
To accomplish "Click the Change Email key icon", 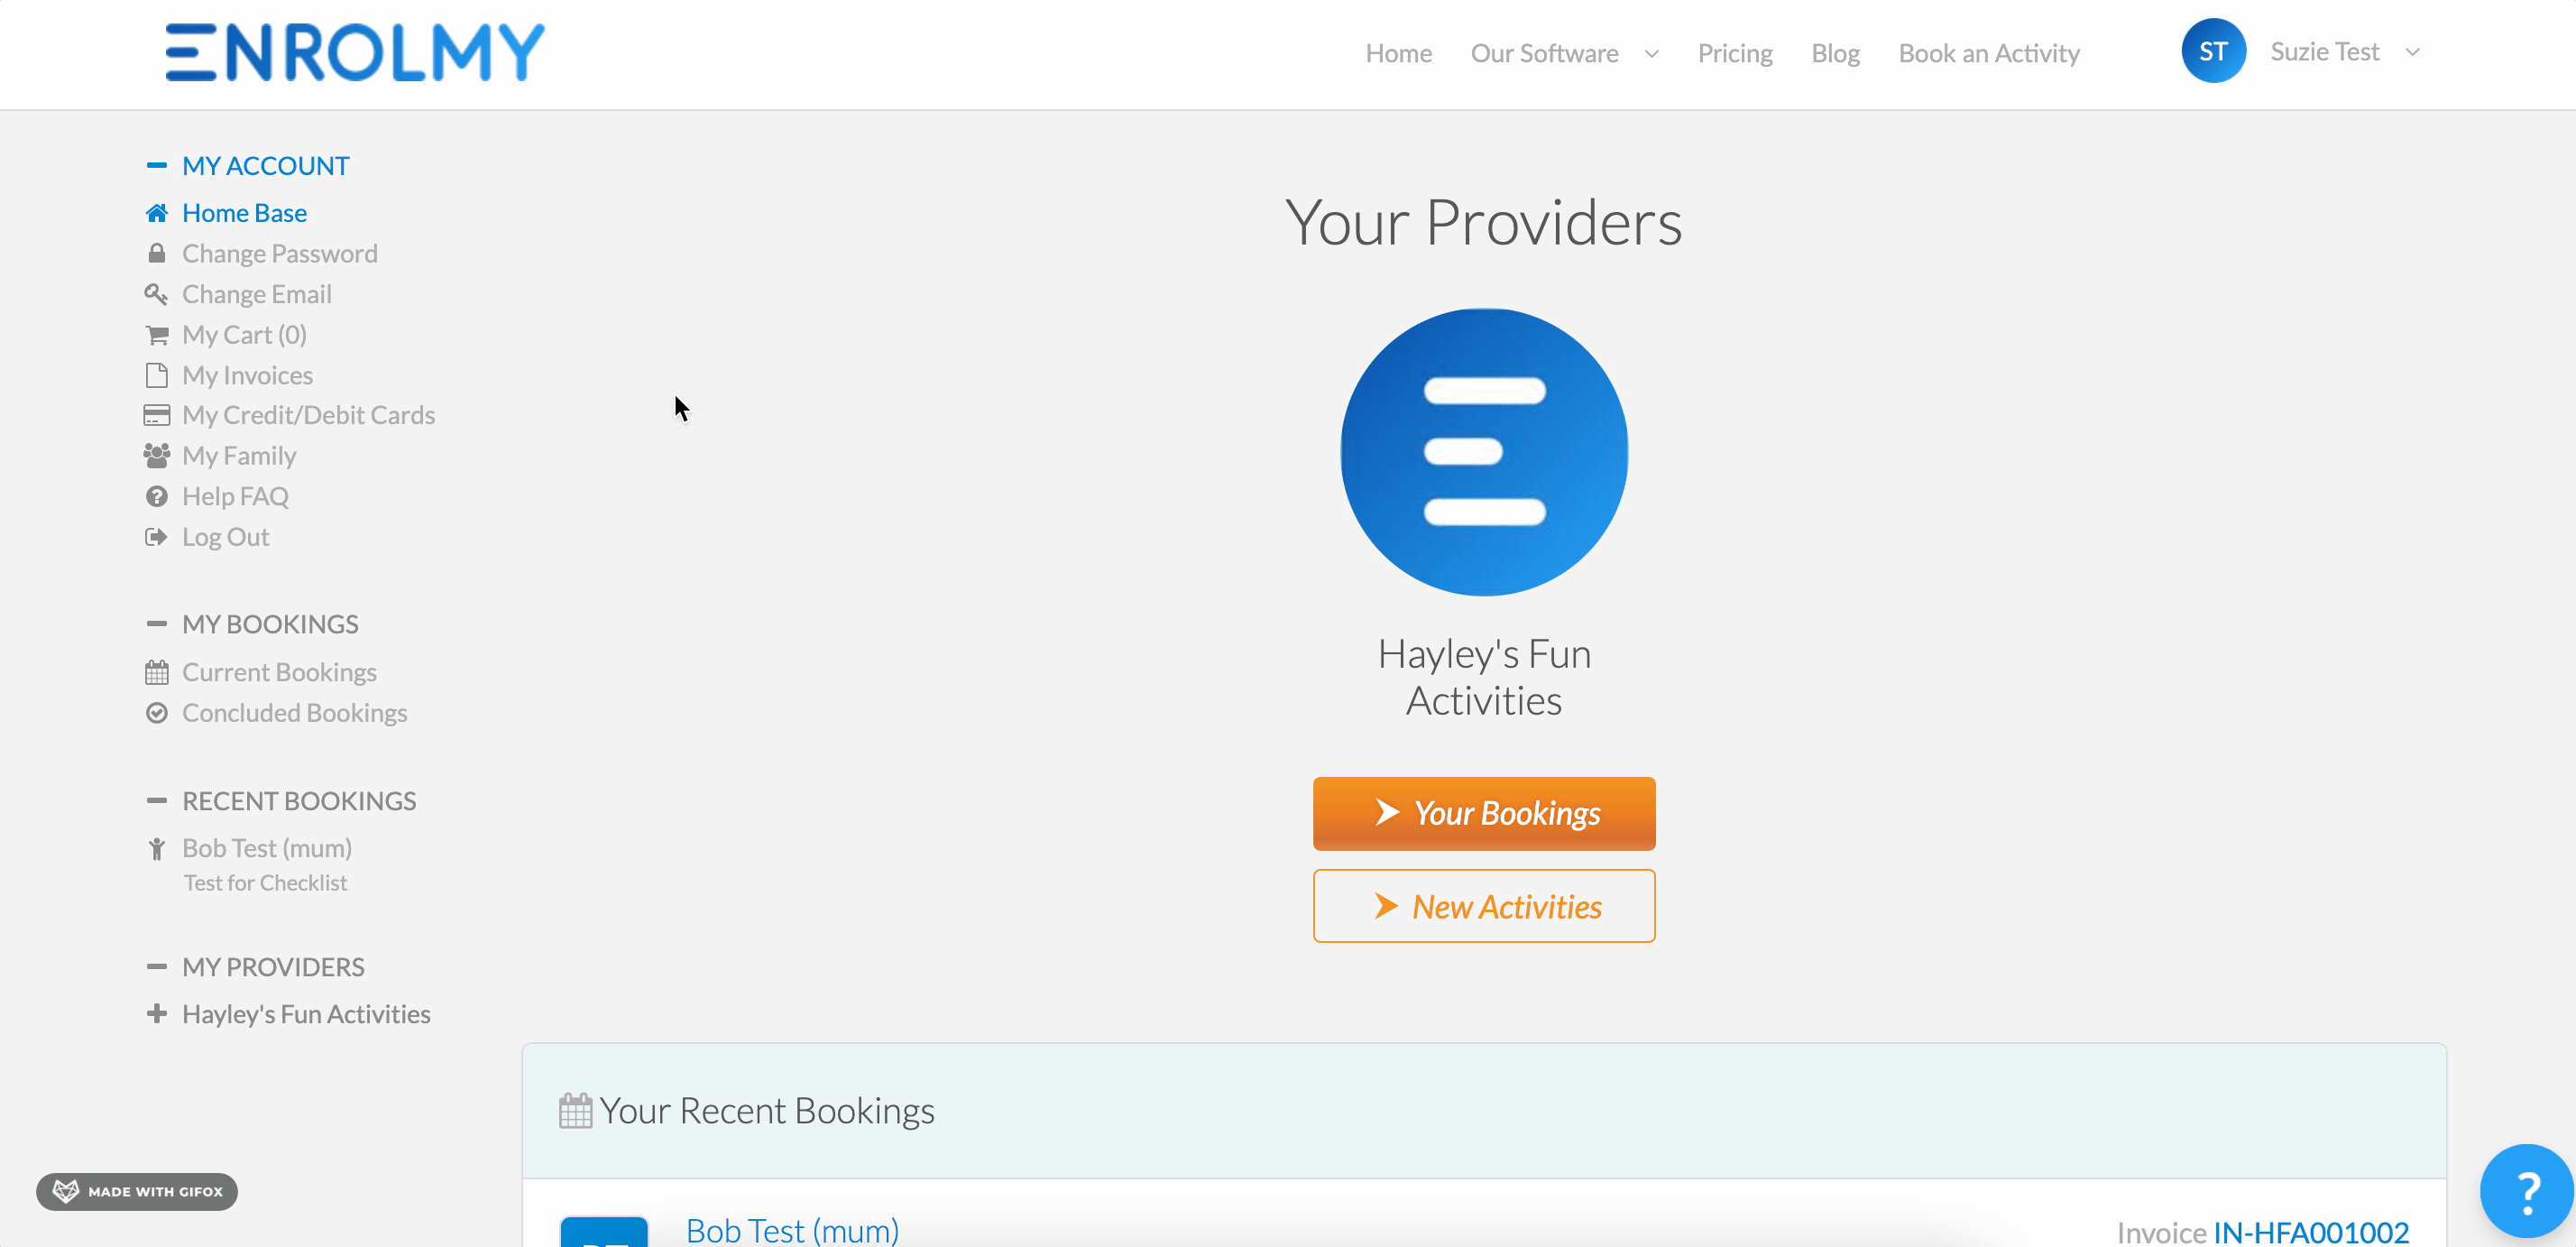I will pyautogui.click(x=157, y=294).
